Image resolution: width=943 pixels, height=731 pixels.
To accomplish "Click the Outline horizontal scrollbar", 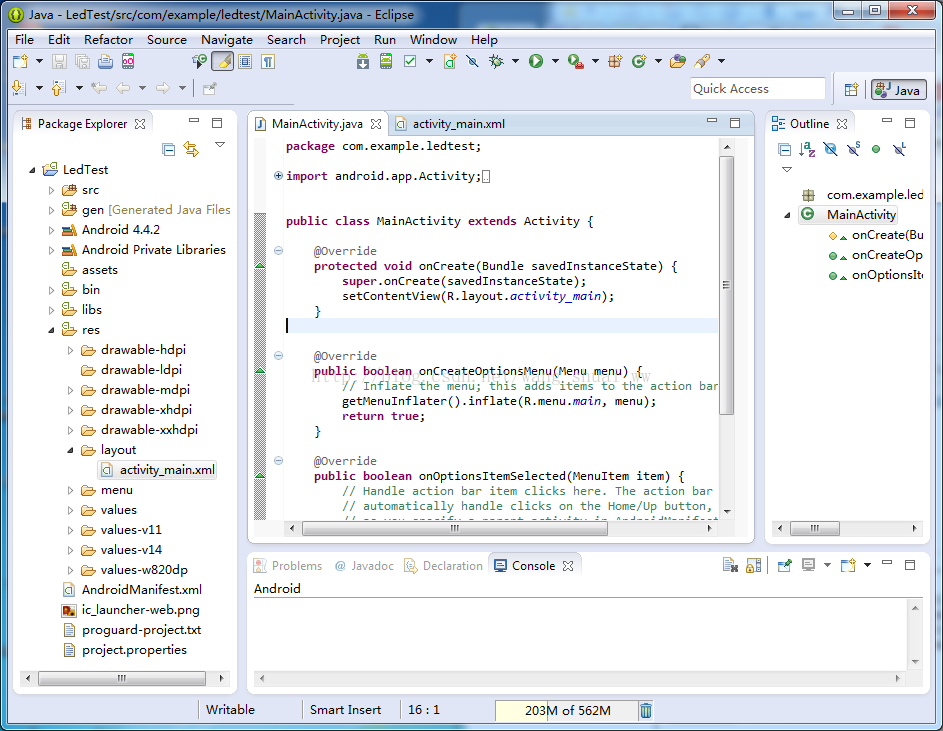I will [848, 528].
